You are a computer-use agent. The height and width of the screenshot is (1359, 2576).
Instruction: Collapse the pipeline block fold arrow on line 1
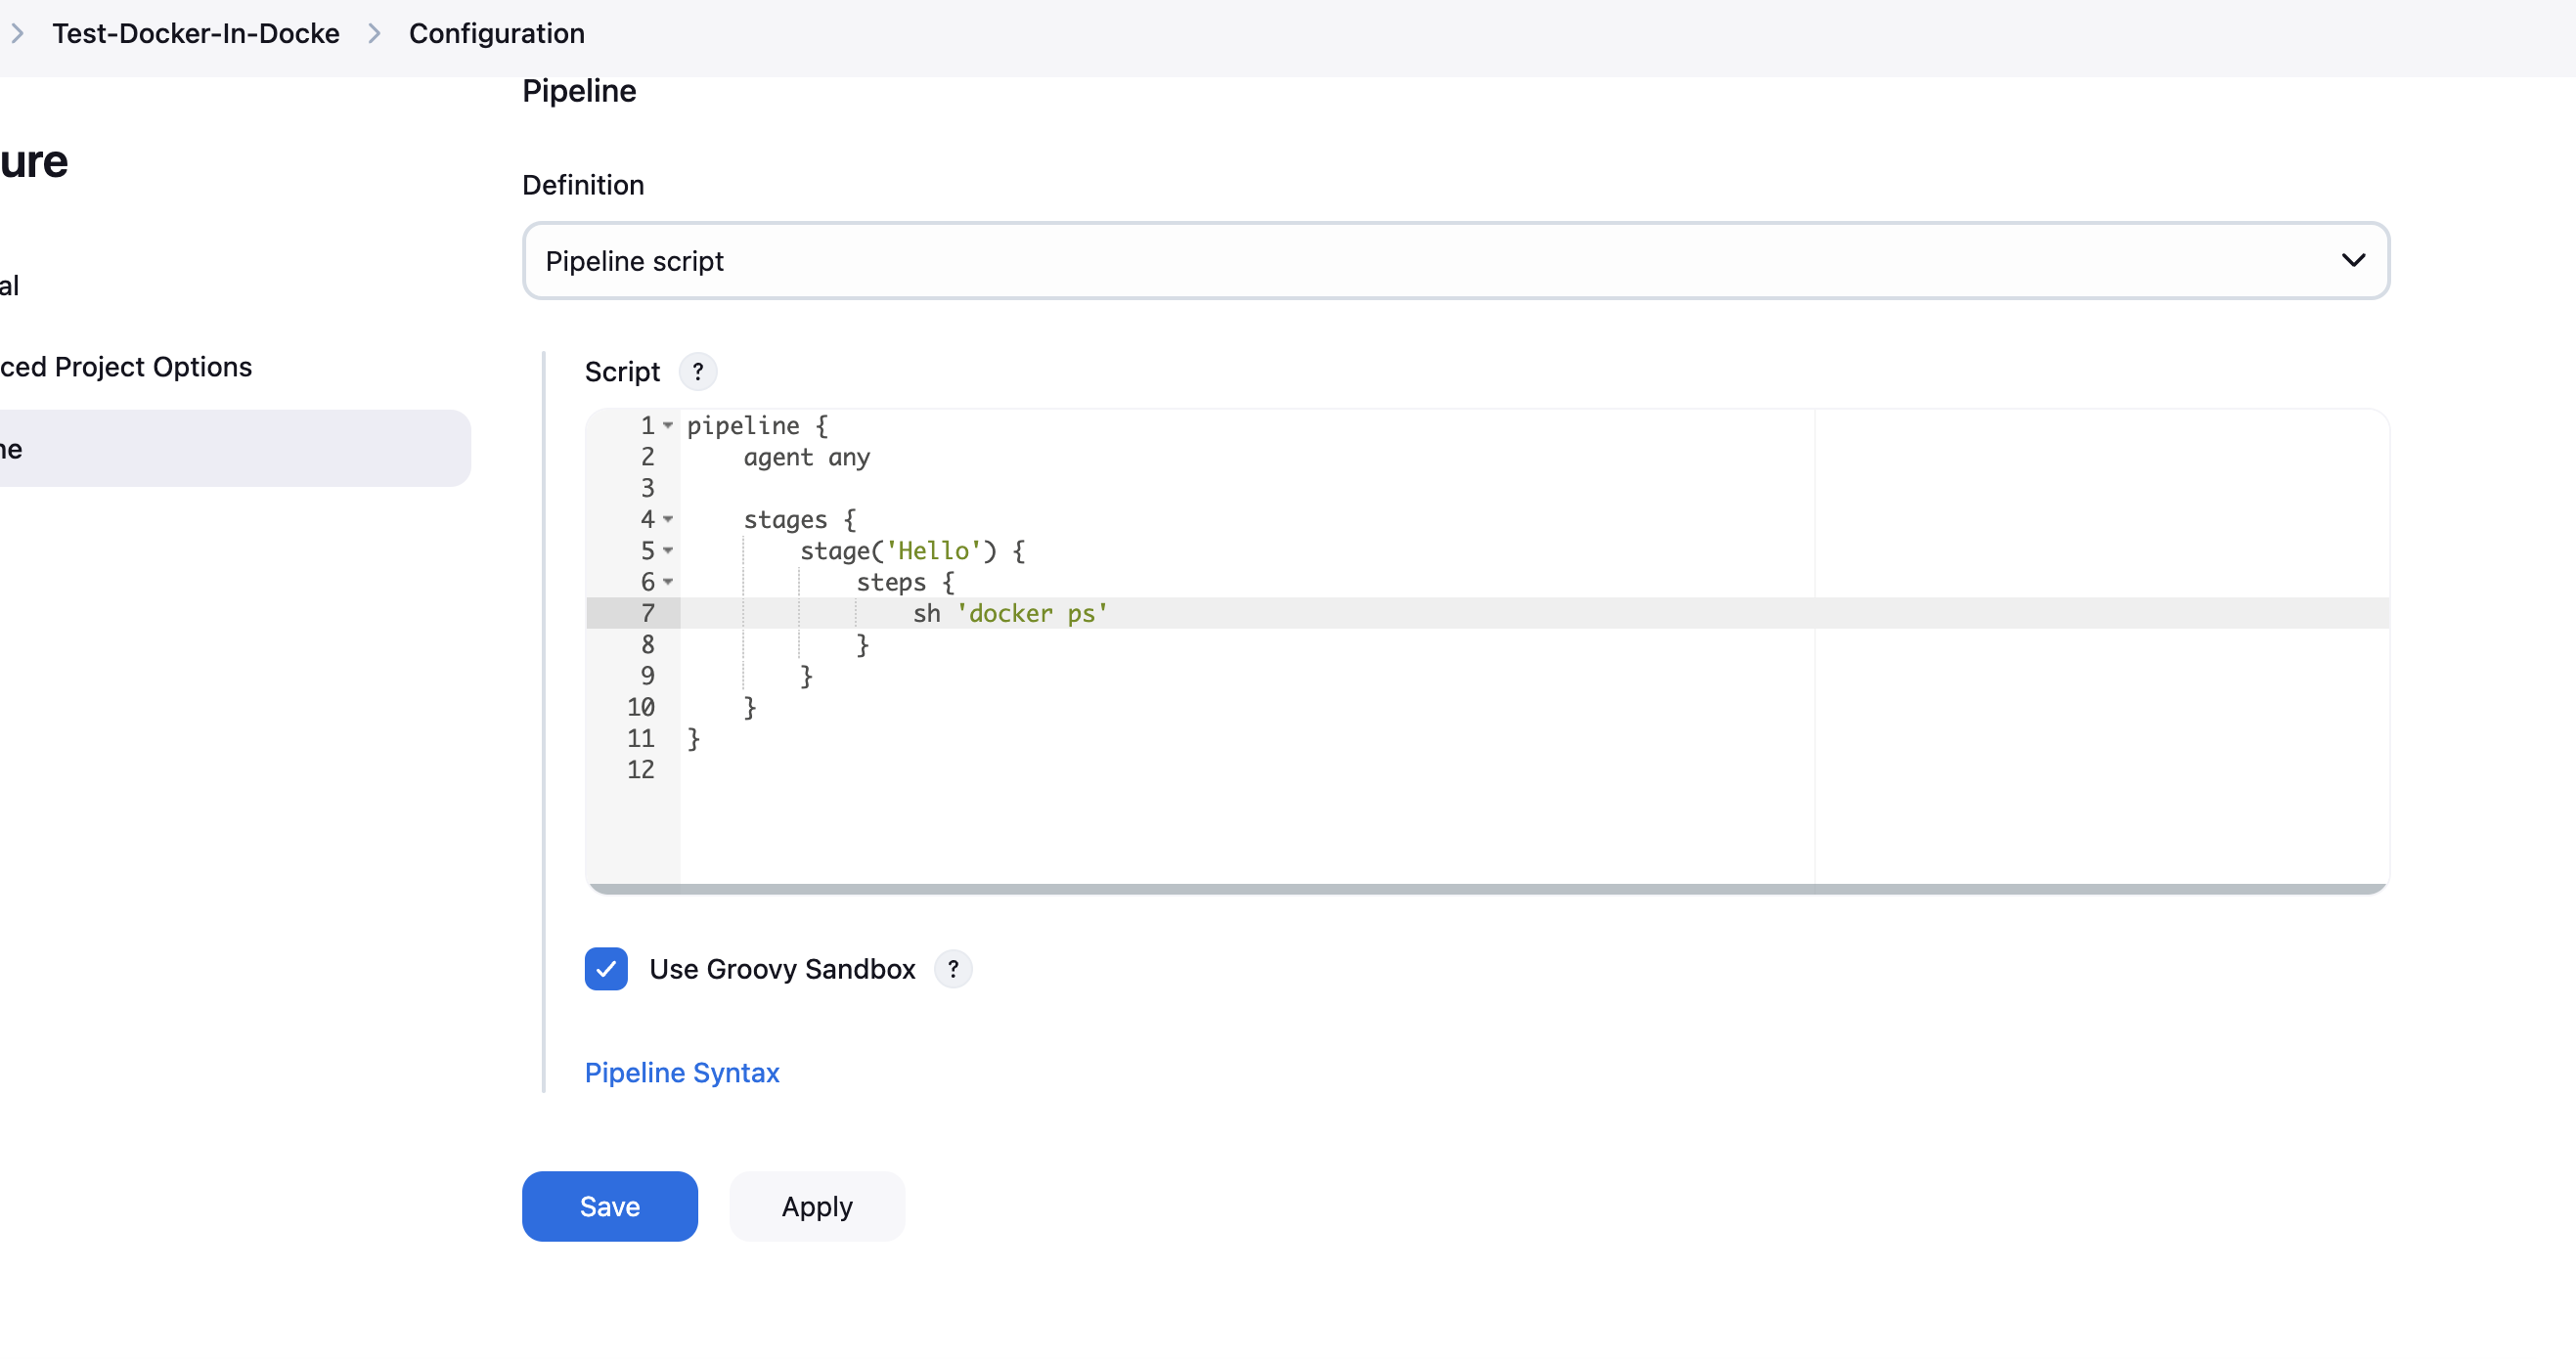(x=668, y=426)
